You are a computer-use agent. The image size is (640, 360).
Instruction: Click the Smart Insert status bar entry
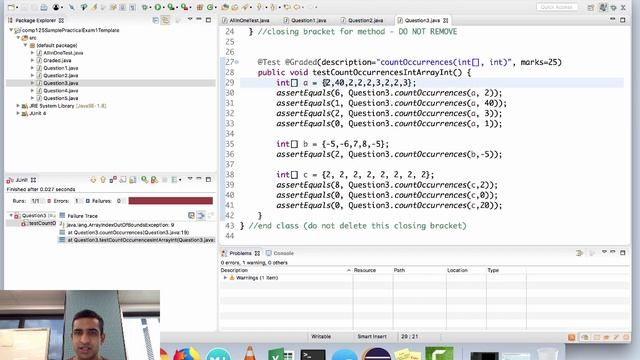coord(372,337)
